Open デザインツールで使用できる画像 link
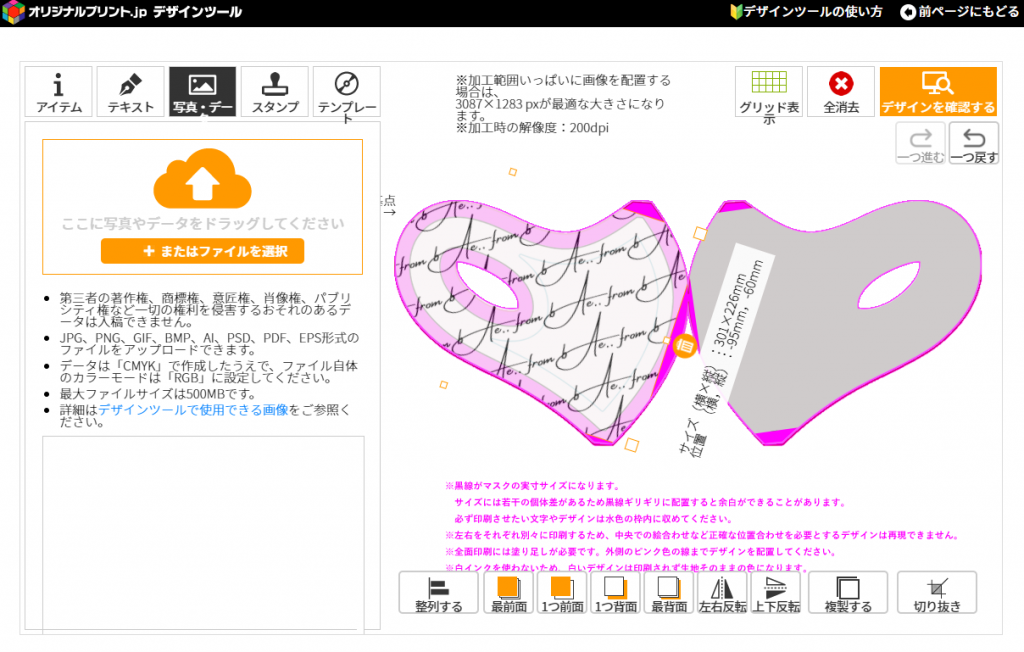1024x652 pixels. pos(193,410)
